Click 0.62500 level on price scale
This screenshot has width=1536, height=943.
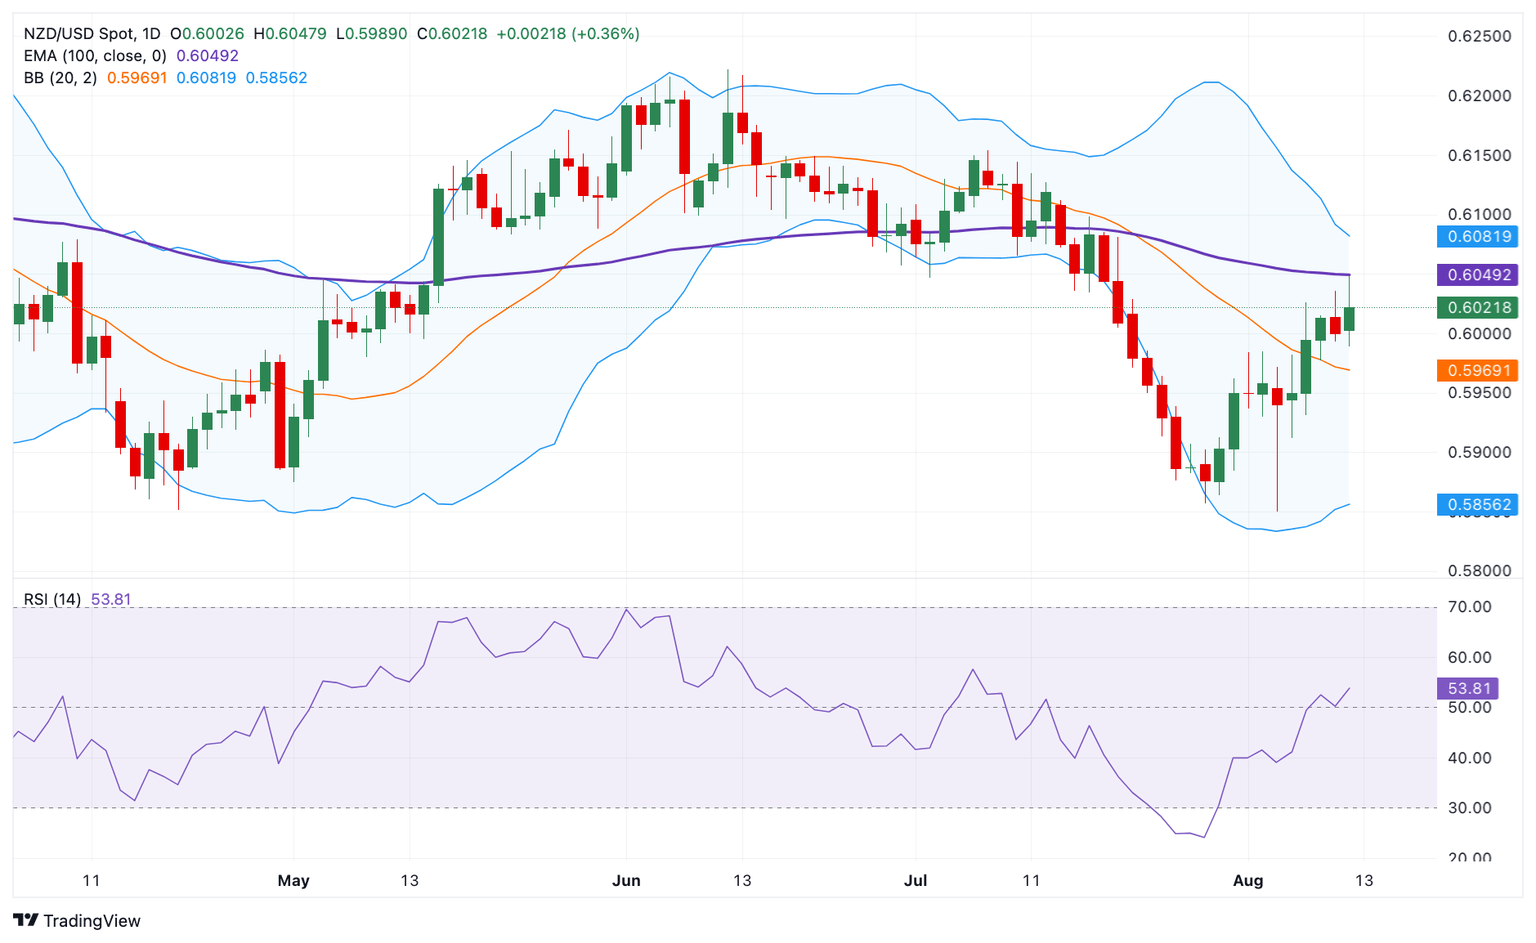click(x=1479, y=37)
